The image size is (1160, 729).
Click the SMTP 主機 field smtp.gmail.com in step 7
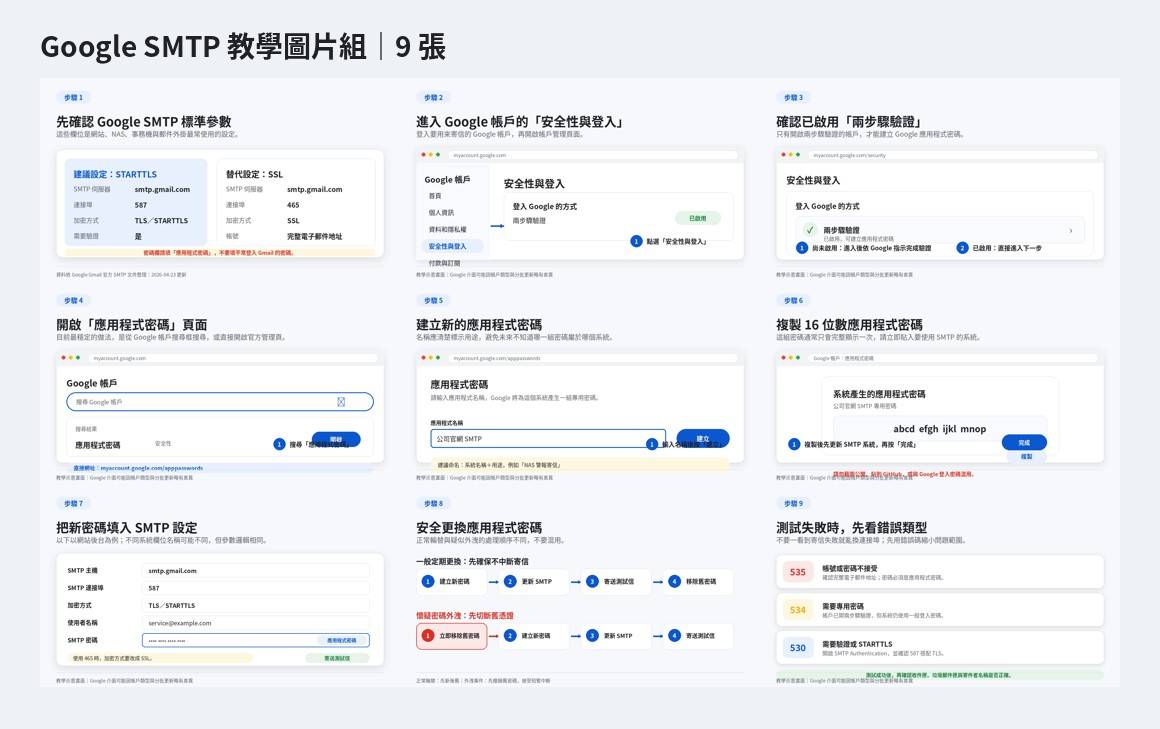[x=255, y=571]
